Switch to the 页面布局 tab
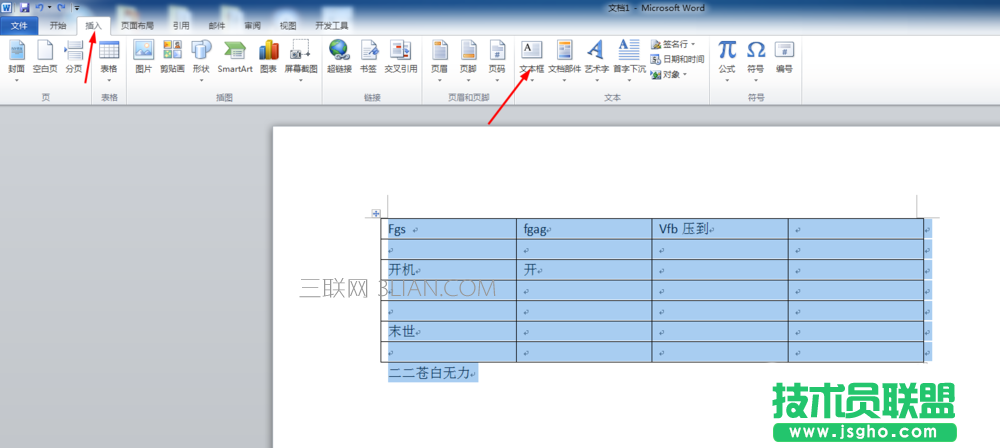Image resolution: width=1000 pixels, height=448 pixels. (x=137, y=26)
